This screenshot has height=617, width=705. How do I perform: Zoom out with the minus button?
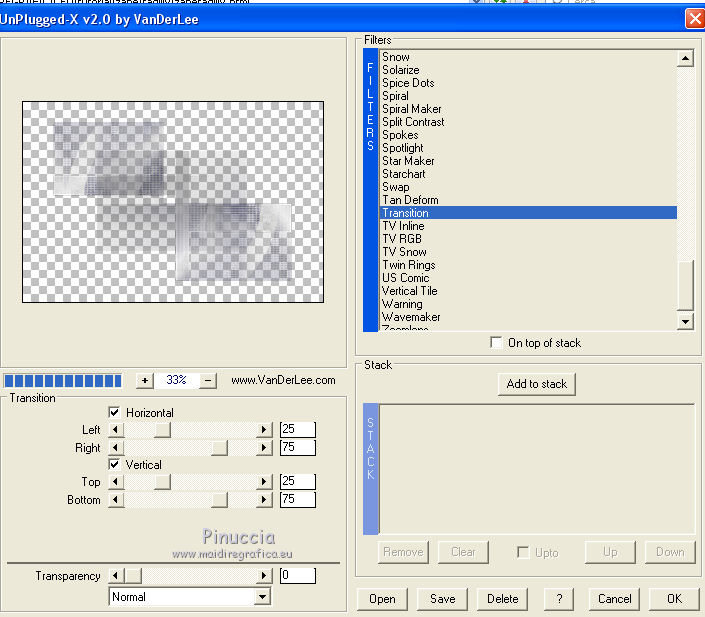[x=208, y=380]
